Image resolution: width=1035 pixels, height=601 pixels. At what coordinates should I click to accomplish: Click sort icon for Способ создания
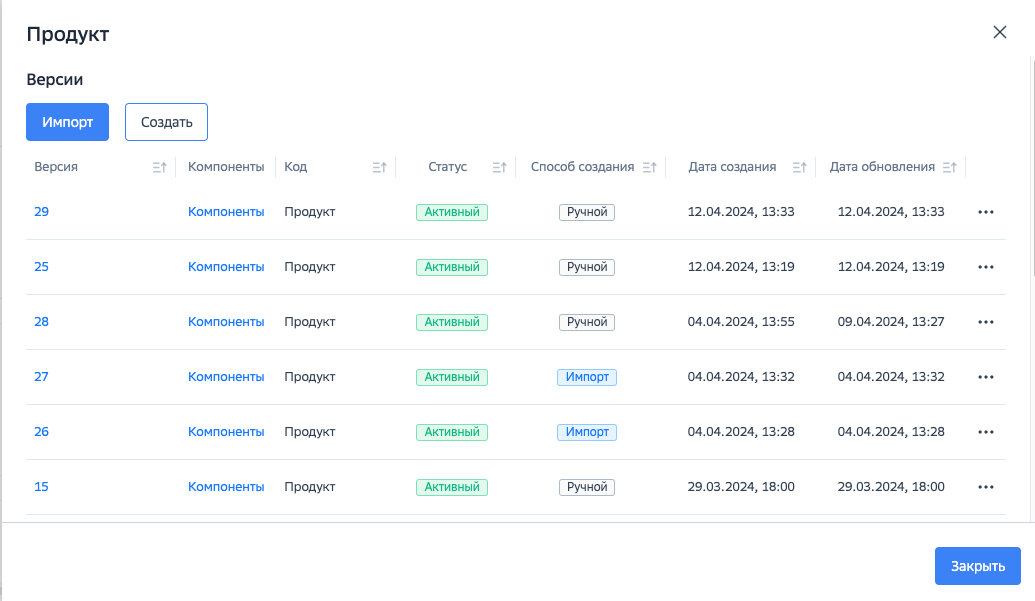point(649,168)
